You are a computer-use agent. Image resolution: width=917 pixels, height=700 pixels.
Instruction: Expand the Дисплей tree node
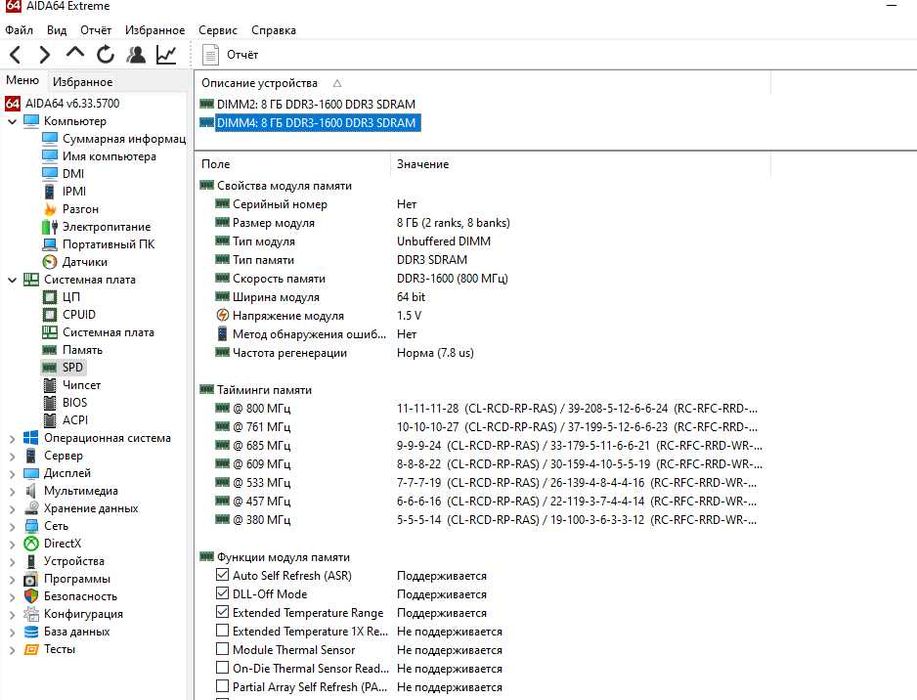click(12, 474)
